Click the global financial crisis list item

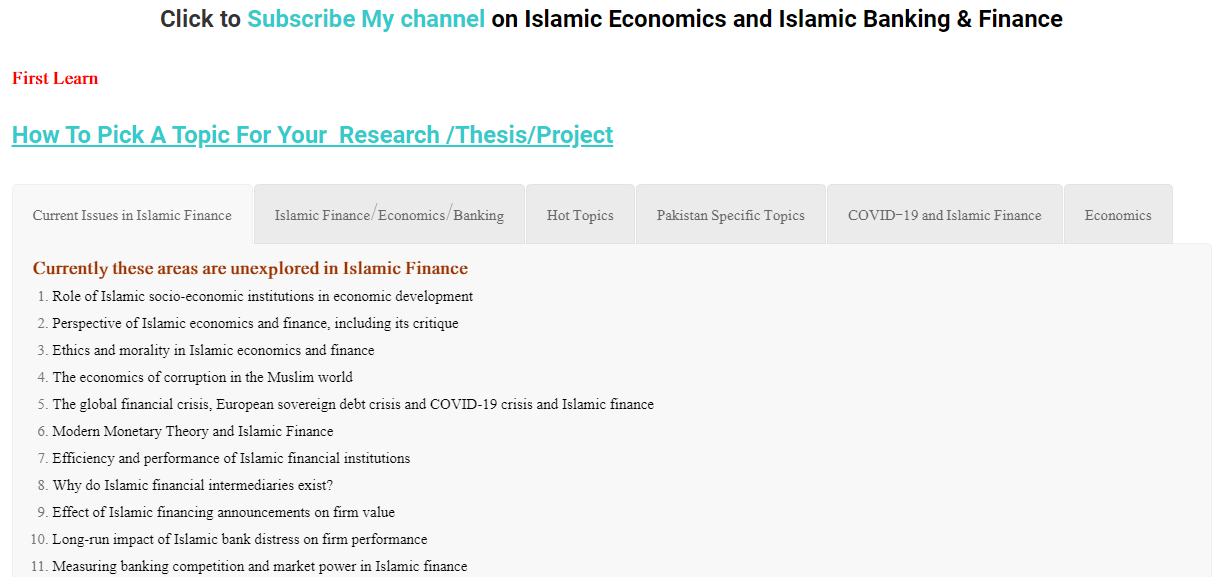click(353, 404)
